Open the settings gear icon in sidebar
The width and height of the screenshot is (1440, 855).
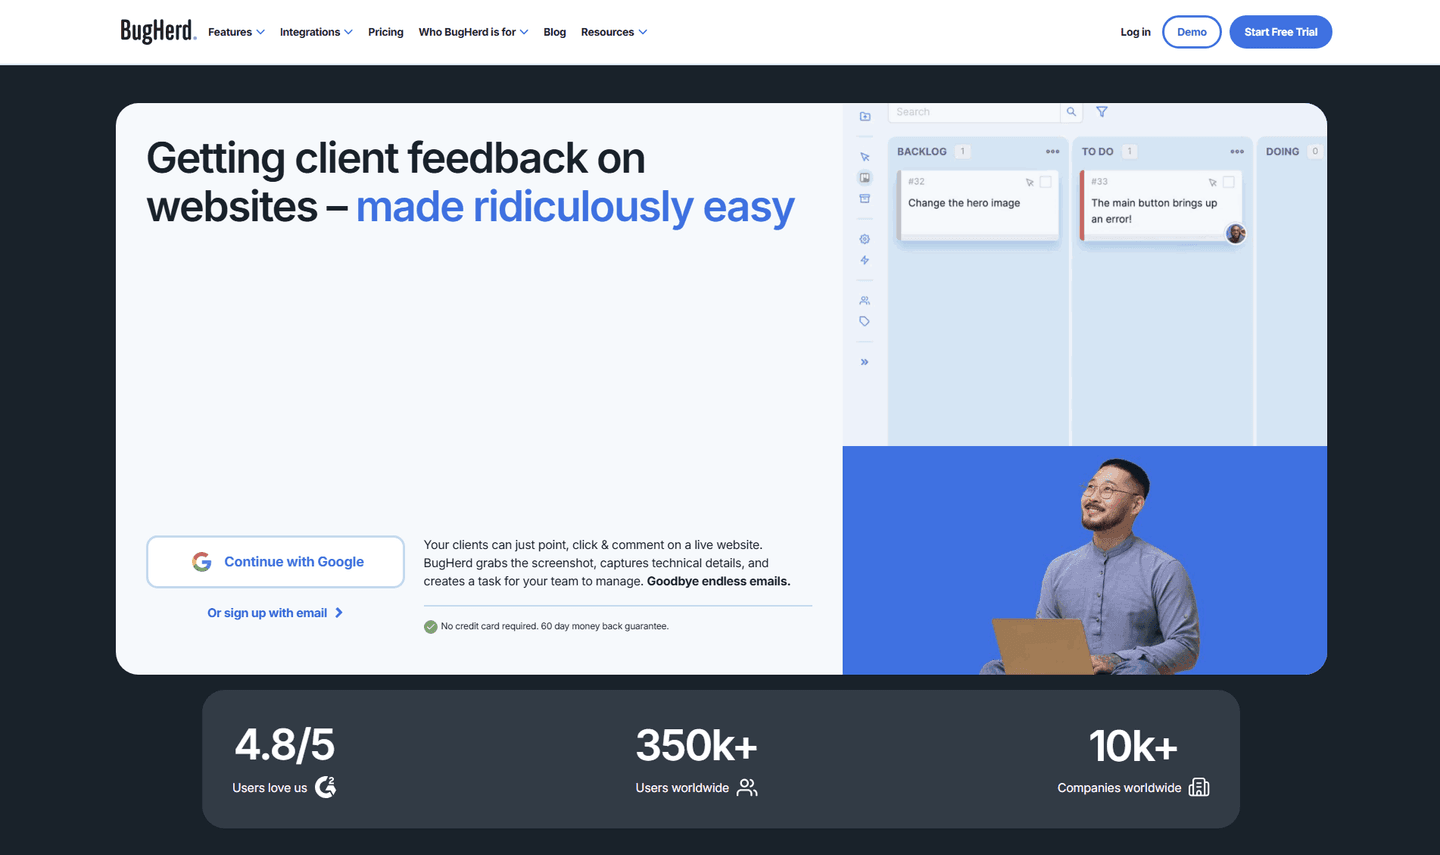pos(865,239)
